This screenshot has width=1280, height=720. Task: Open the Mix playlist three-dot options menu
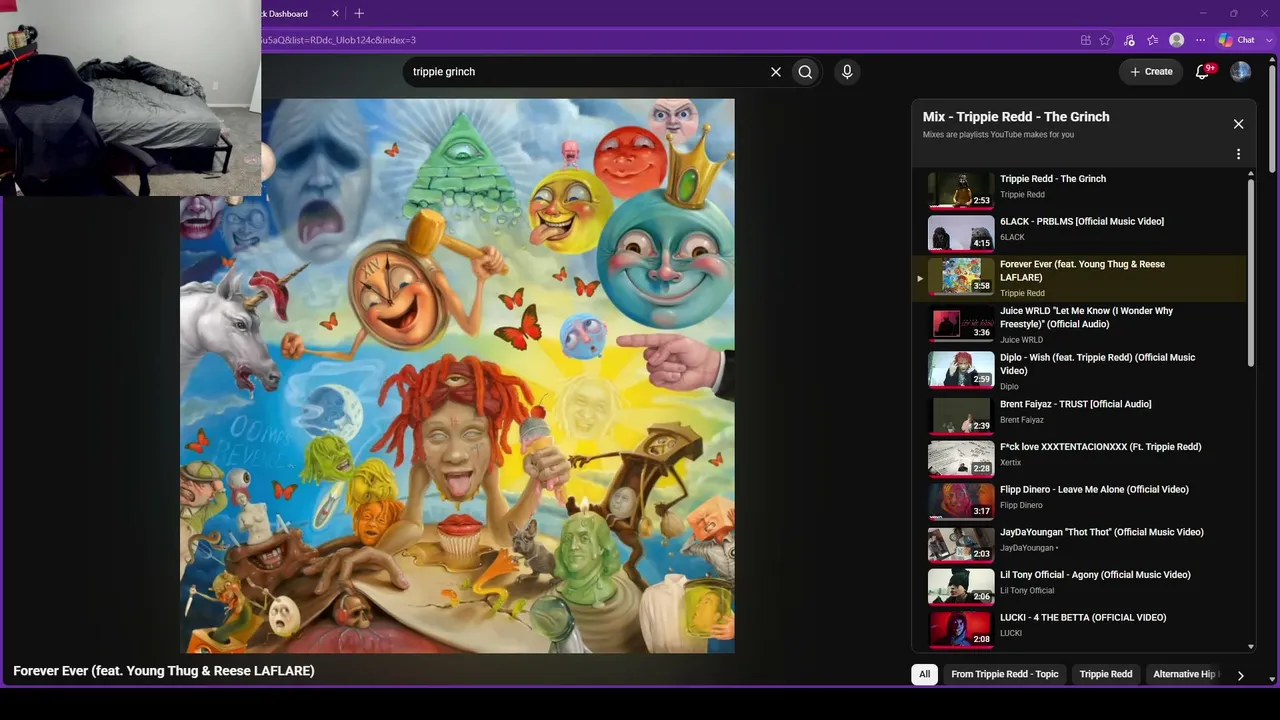point(1238,154)
